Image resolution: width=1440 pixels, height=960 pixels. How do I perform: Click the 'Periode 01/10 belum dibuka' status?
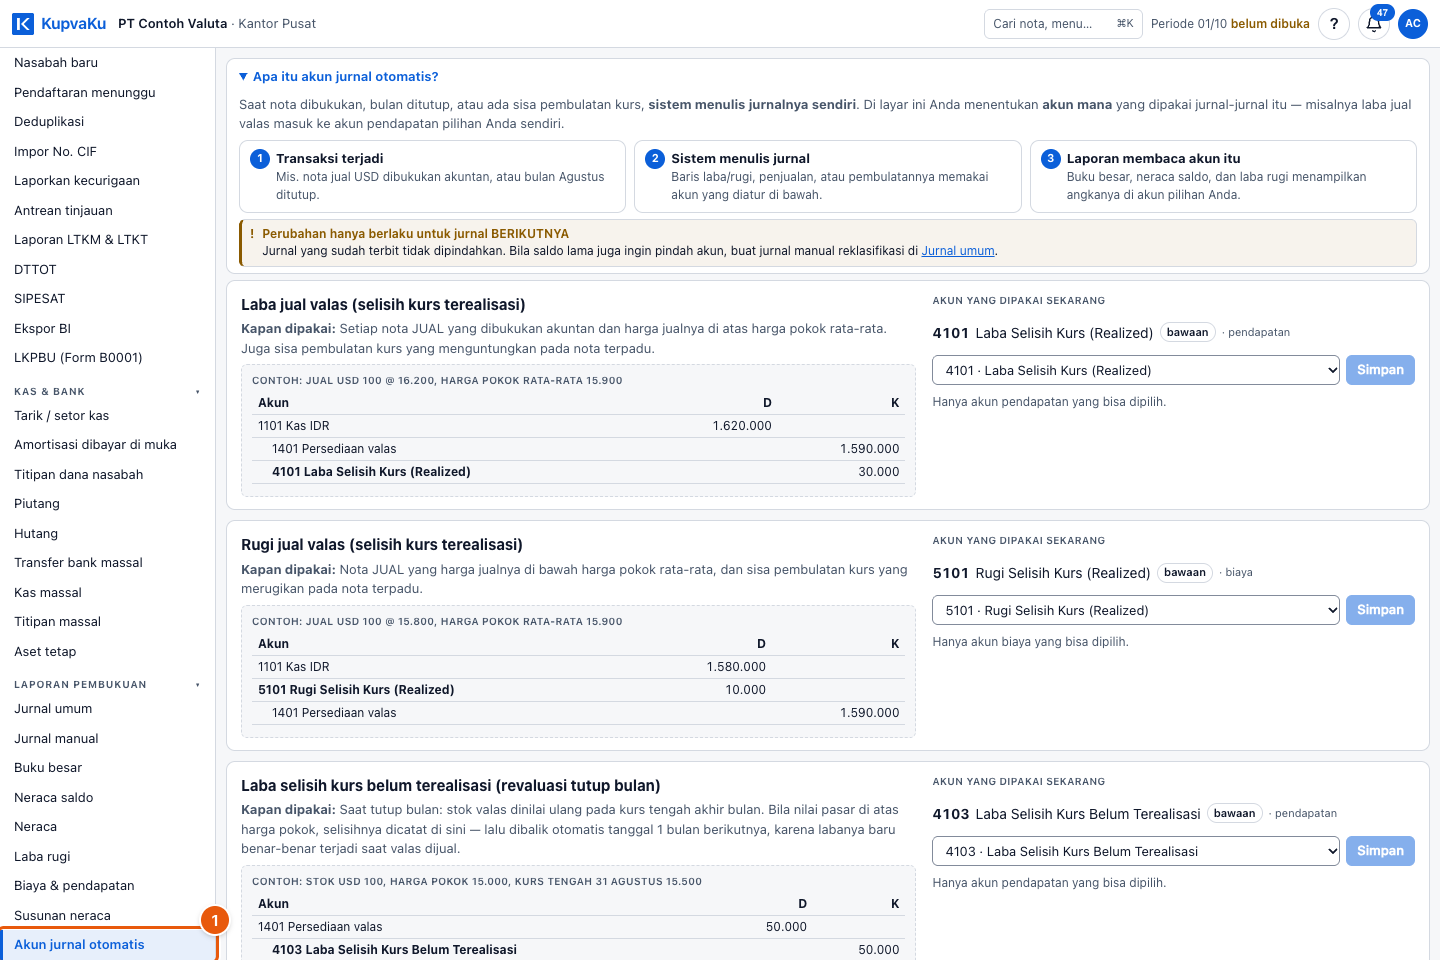(x=1230, y=24)
